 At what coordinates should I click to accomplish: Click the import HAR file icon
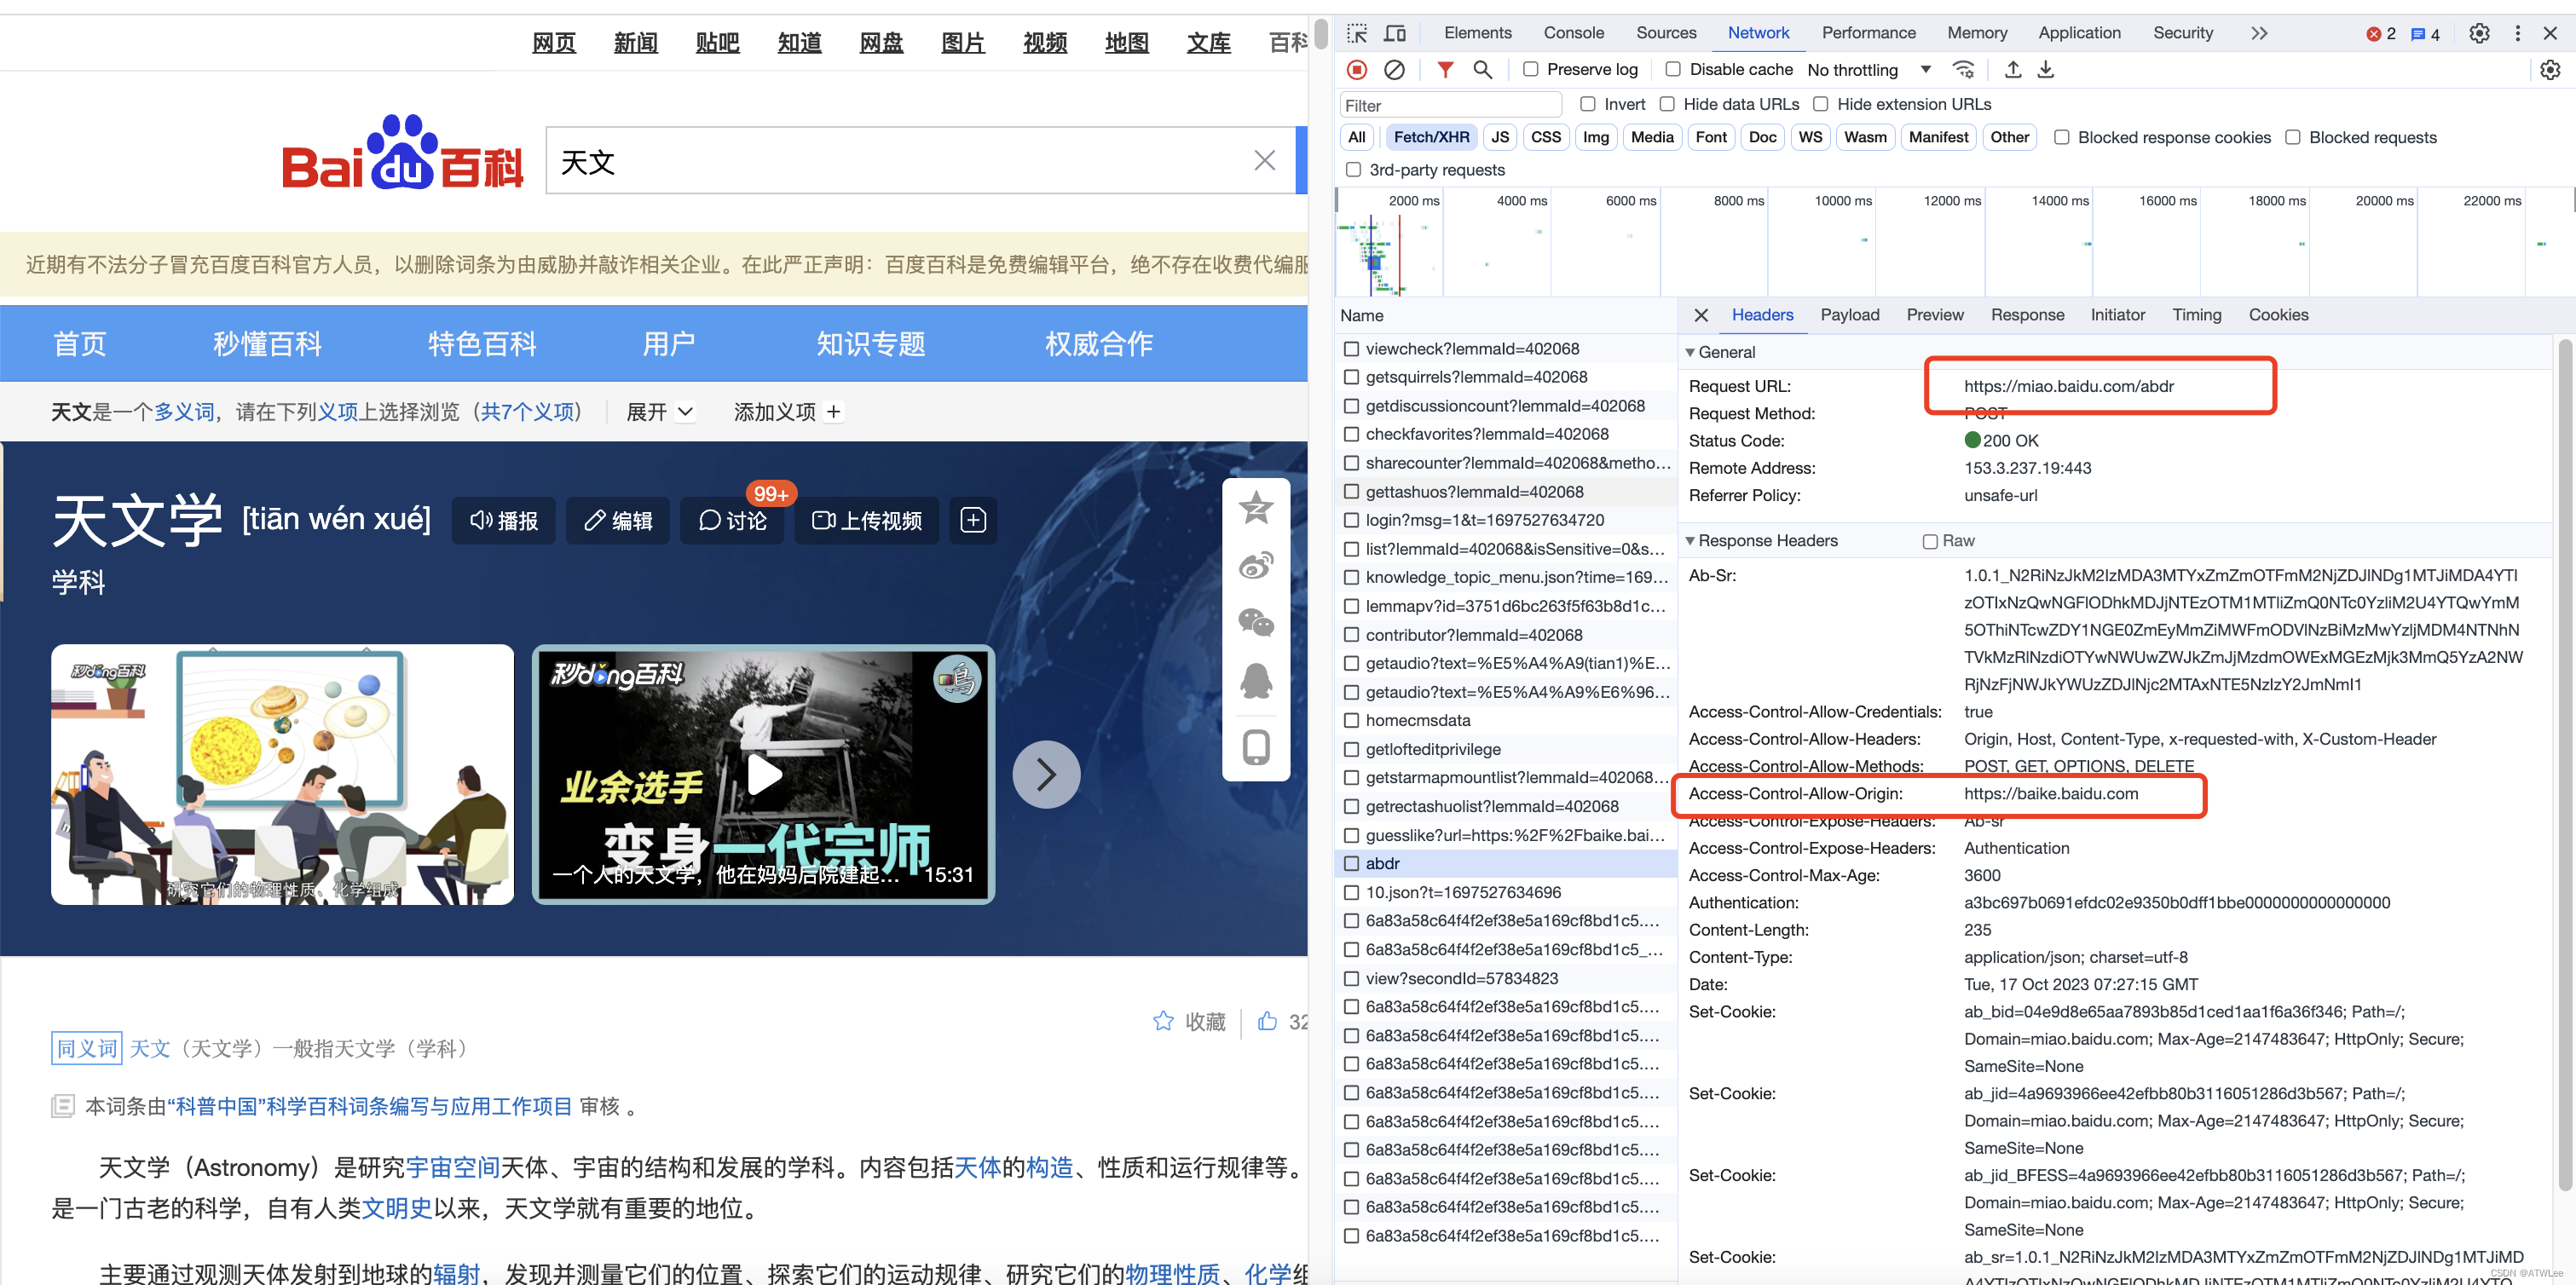coord(2013,69)
